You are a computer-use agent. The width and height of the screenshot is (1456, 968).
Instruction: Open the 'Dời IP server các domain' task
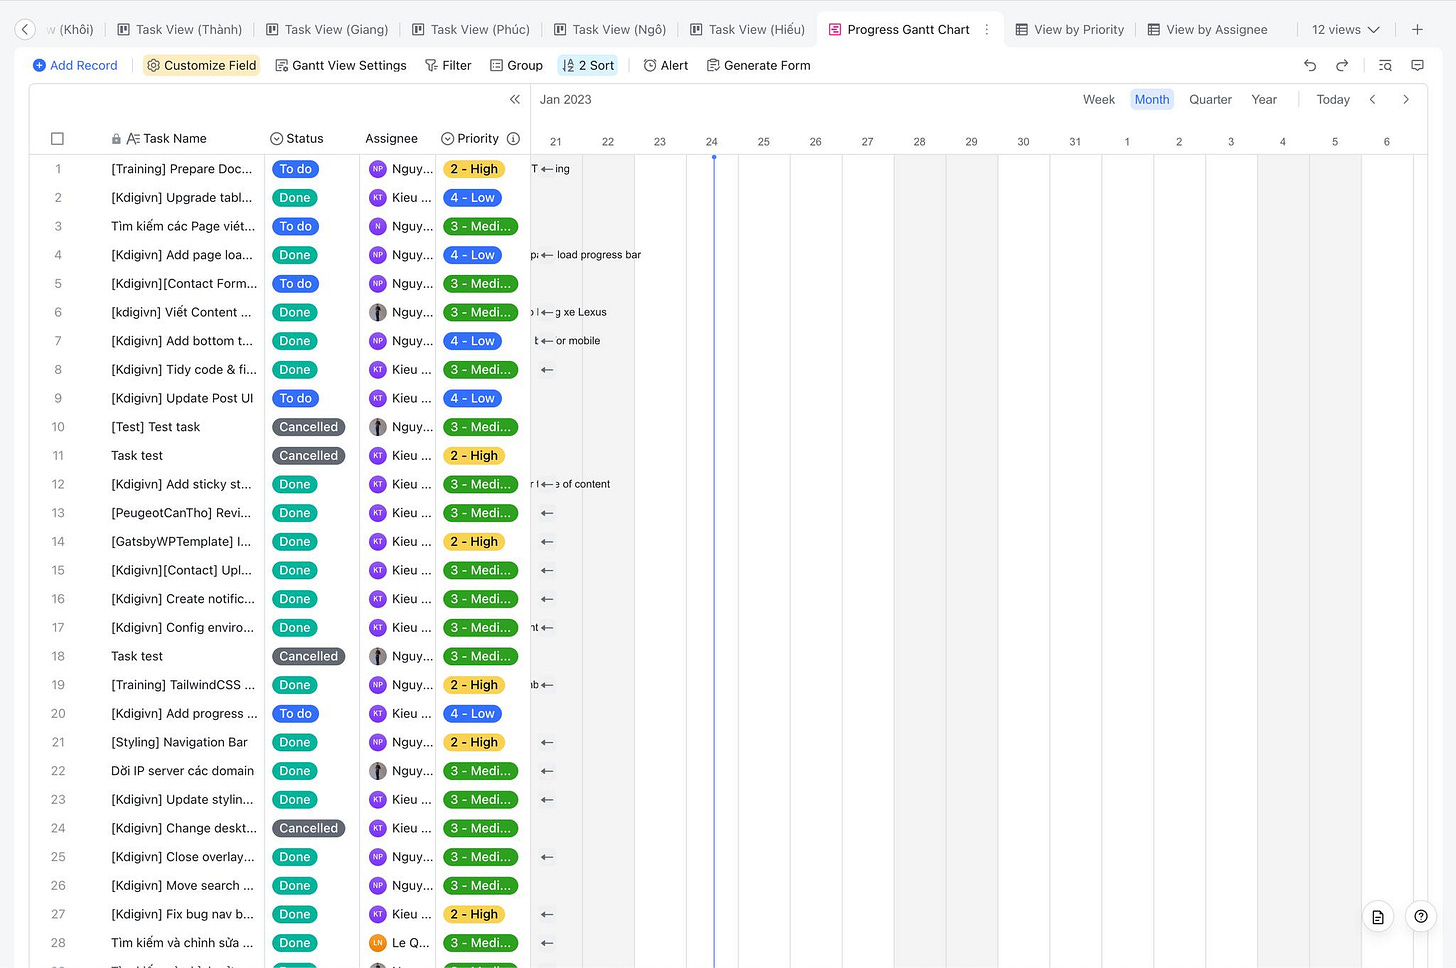tap(182, 771)
